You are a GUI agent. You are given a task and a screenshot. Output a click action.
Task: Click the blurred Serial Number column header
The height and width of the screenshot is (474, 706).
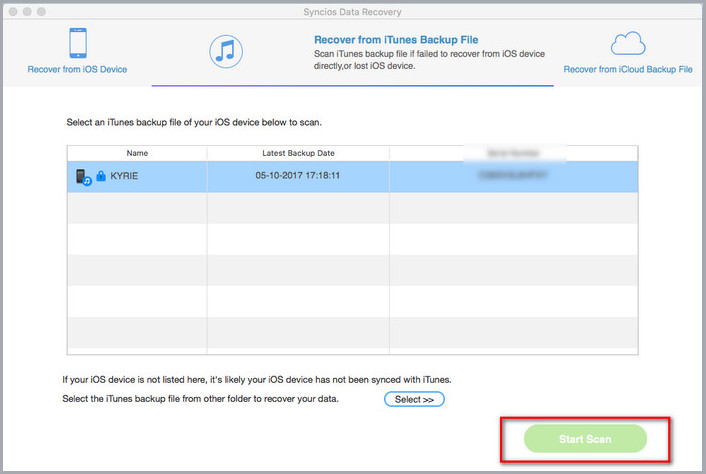click(514, 153)
